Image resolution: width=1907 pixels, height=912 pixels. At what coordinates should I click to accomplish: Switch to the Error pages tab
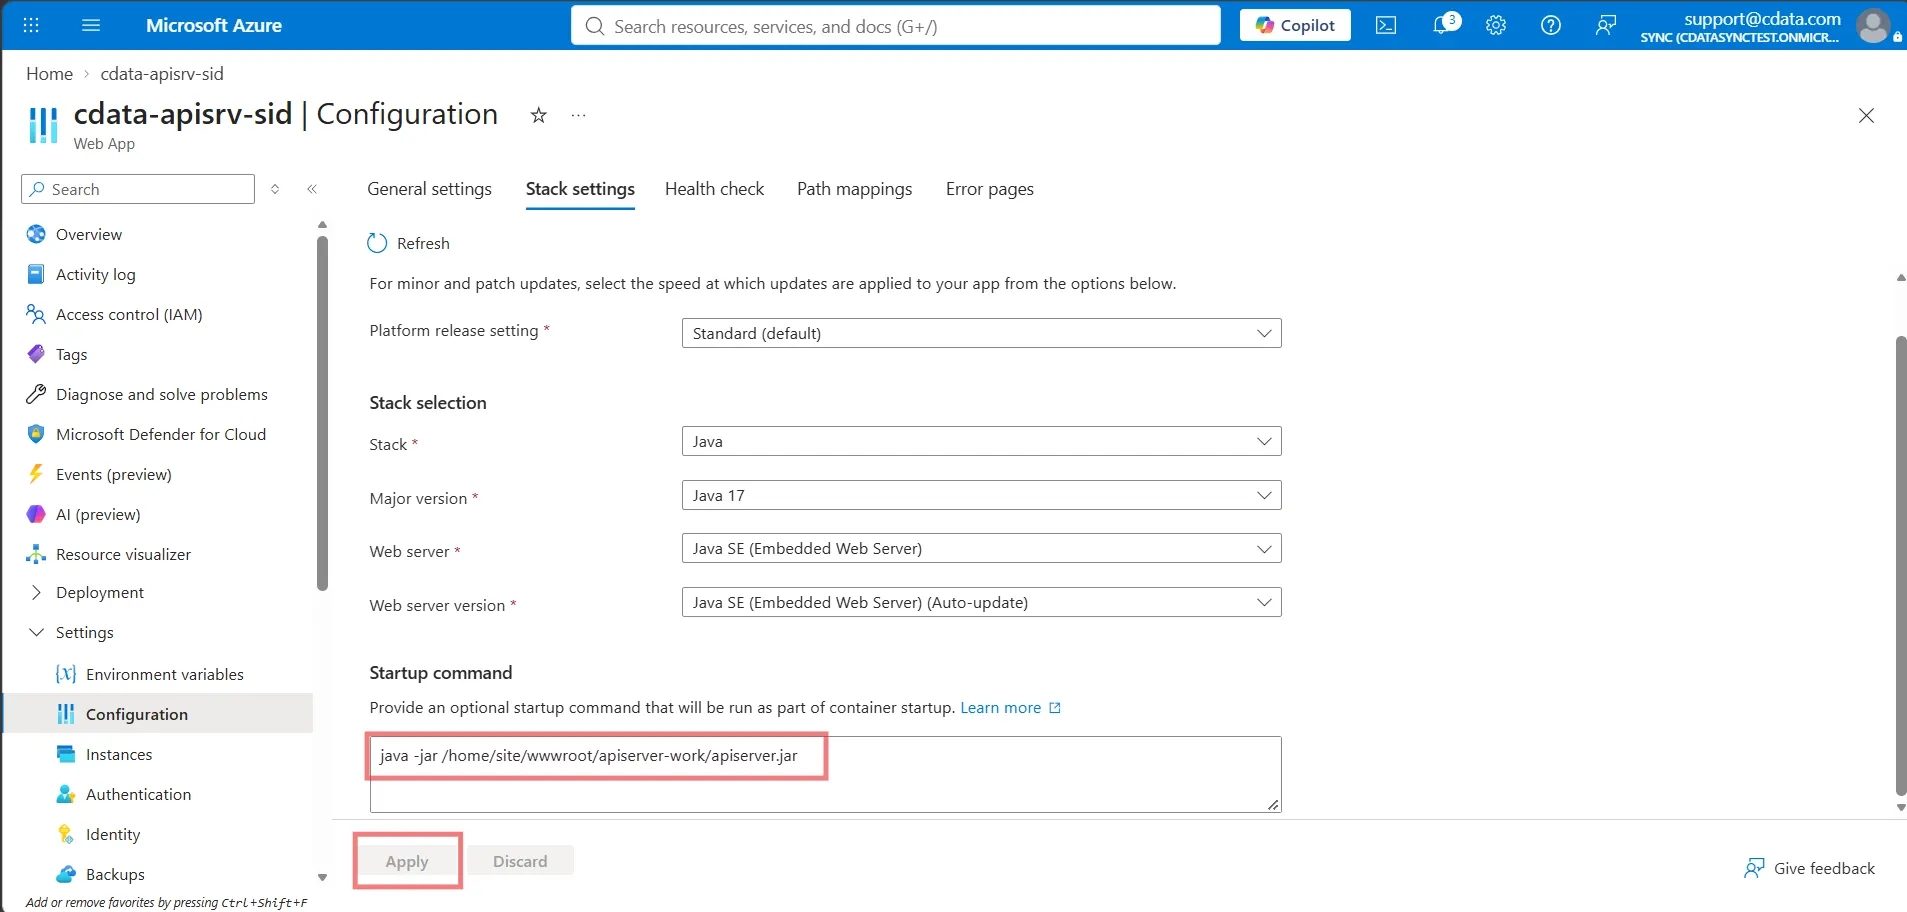click(x=990, y=189)
